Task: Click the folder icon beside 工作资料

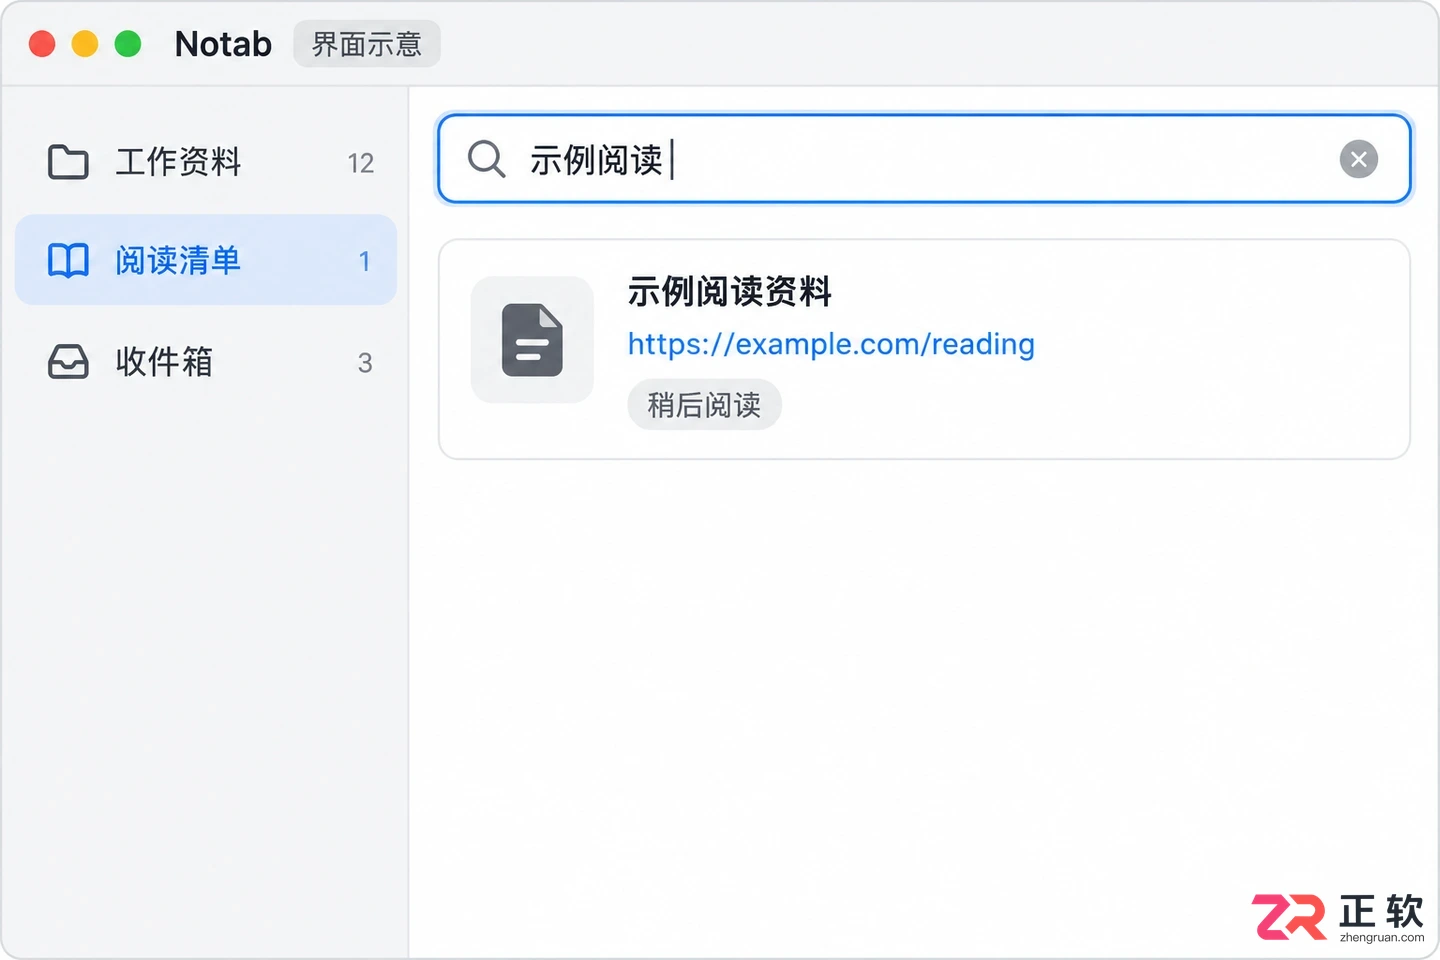Action: click(68, 162)
